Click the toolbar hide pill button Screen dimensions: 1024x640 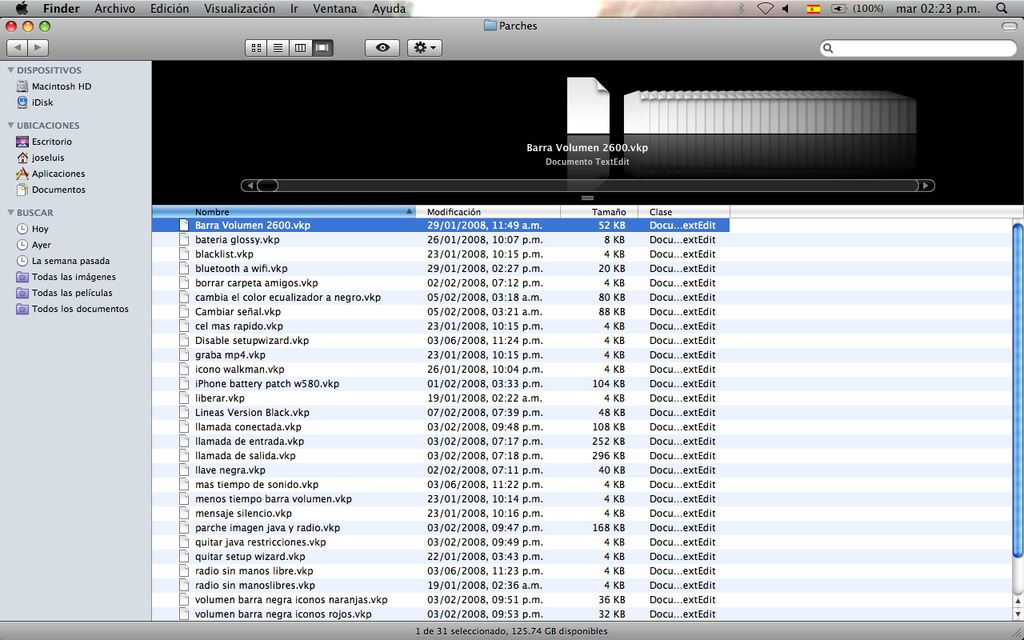1009,26
